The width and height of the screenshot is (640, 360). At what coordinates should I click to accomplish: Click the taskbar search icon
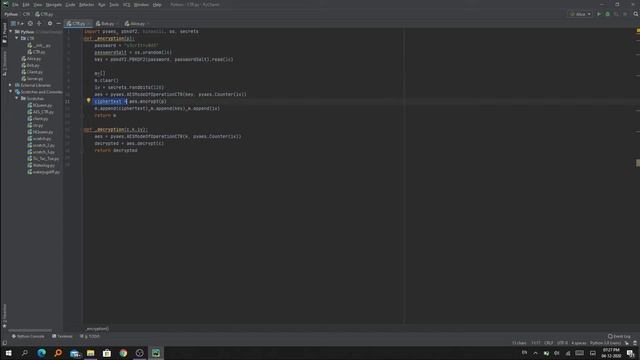coord(24,353)
